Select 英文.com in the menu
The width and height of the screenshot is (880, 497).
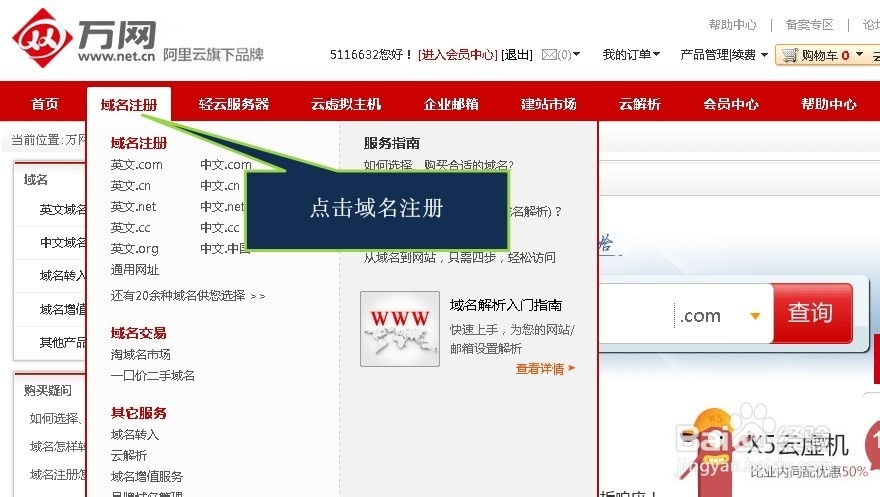136,164
